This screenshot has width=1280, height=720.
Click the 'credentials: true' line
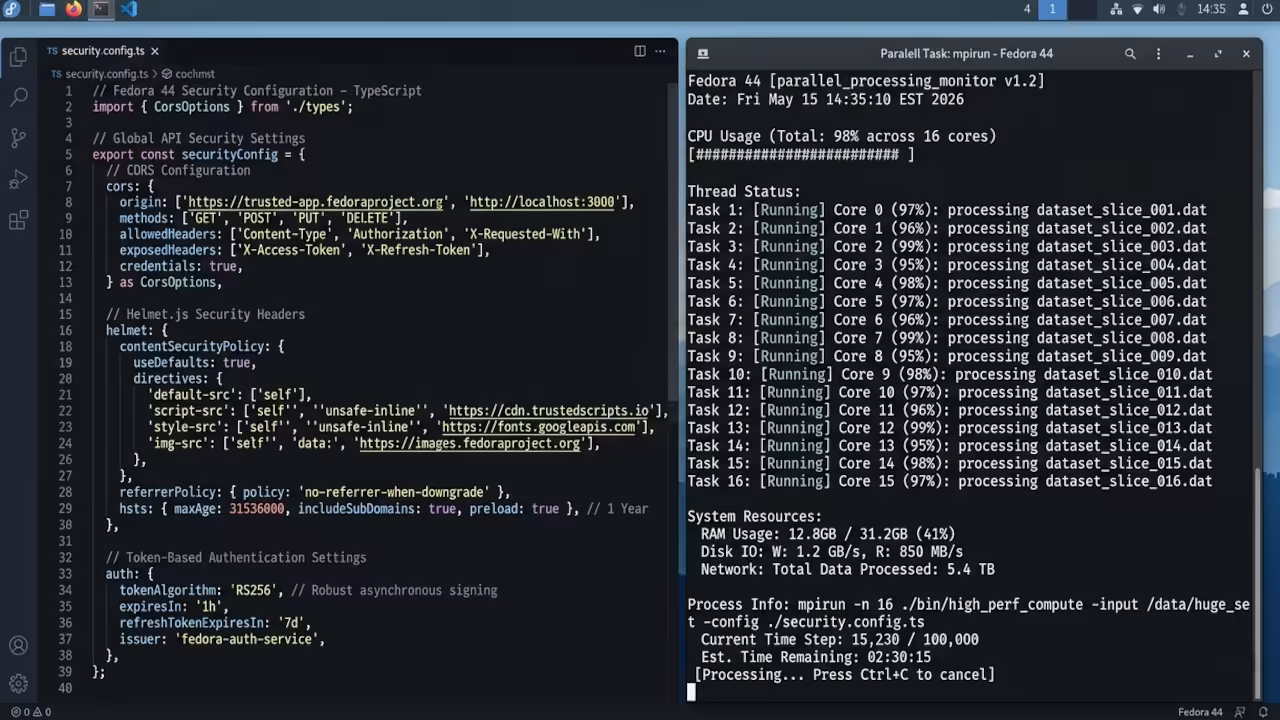[181, 266]
